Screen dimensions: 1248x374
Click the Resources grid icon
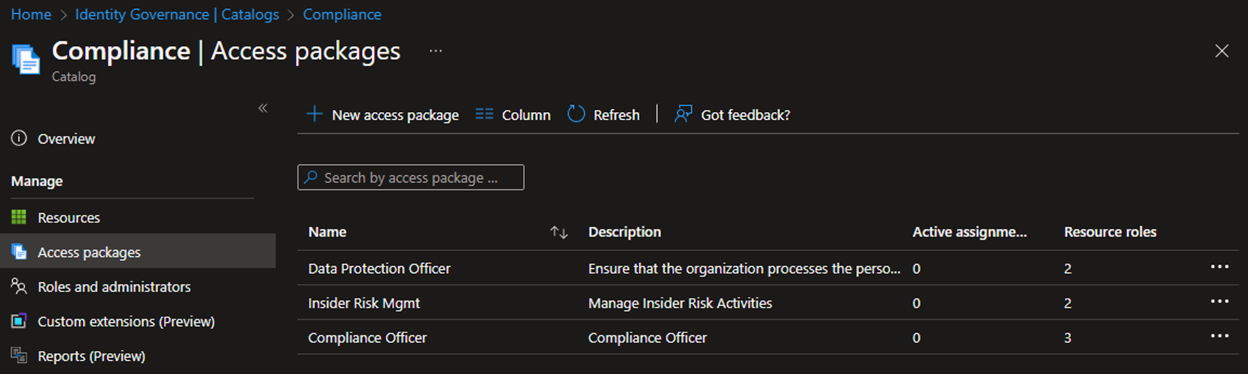pos(18,218)
